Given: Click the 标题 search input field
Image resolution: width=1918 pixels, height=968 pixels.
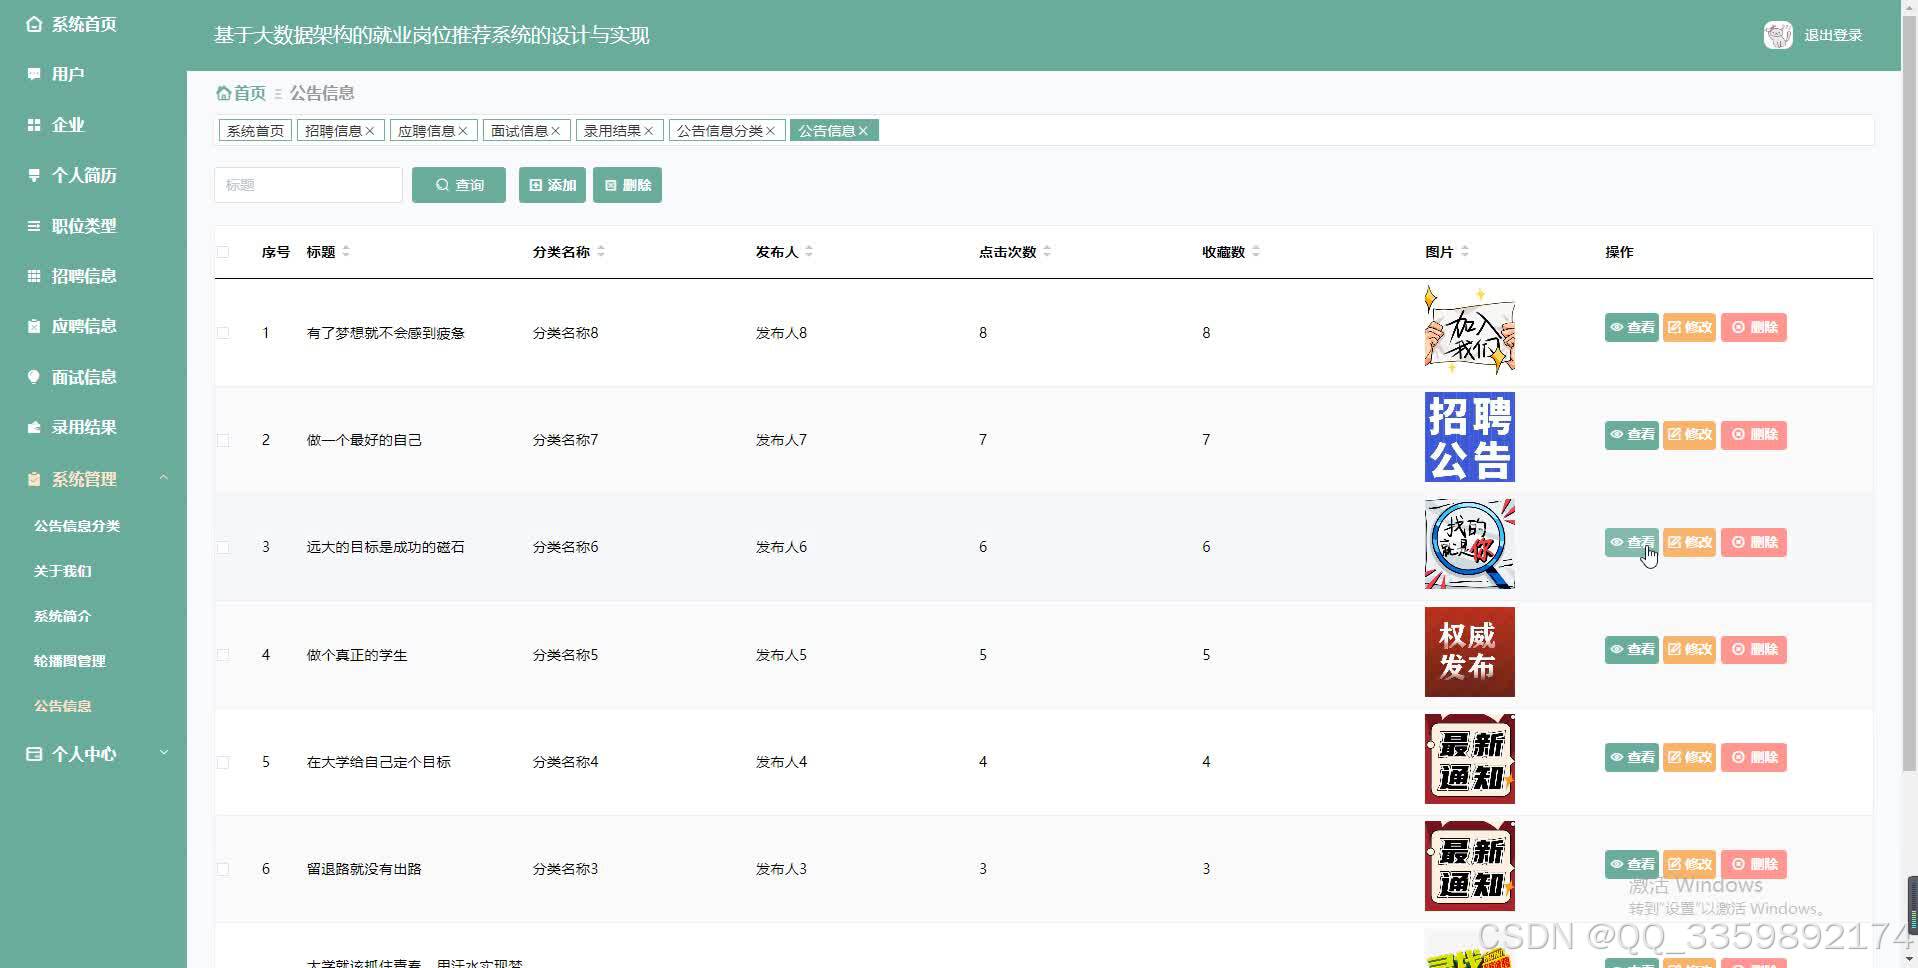Looking at the screenshot, I should pyautogui.click(x=308, y=185).
